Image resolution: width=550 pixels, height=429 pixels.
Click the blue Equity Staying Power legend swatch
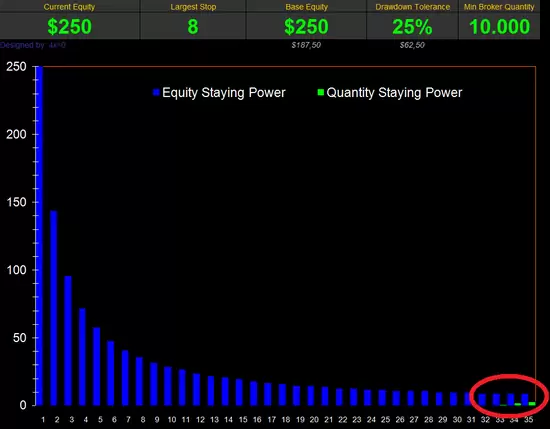point(156,92)
